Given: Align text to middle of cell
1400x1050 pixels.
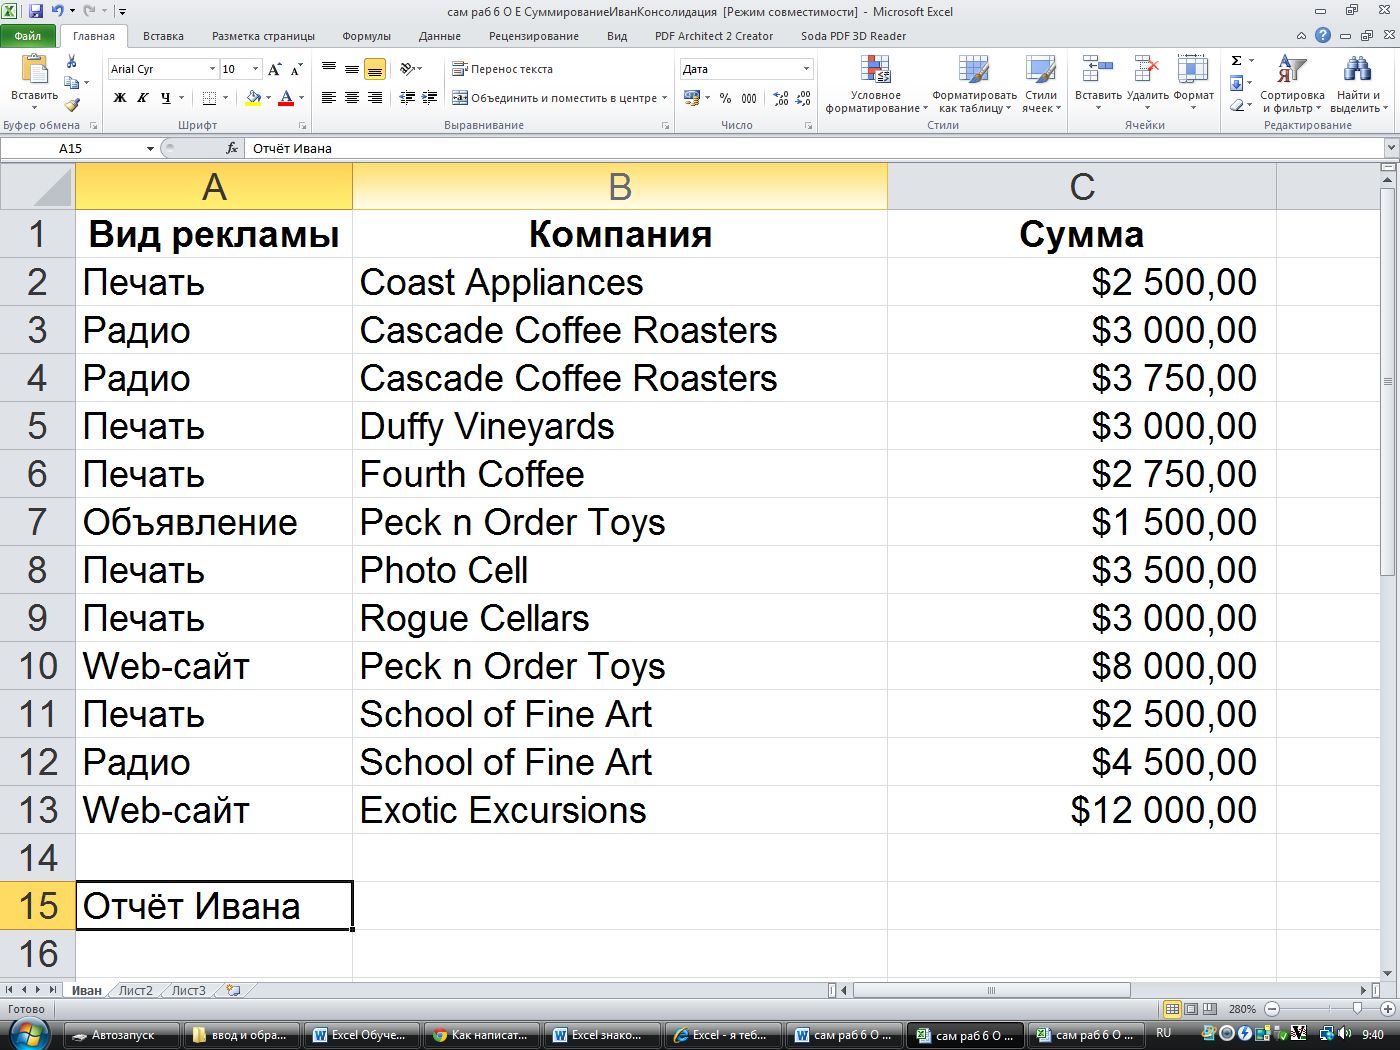Looking at the screenshot, I should coord(352,69).
